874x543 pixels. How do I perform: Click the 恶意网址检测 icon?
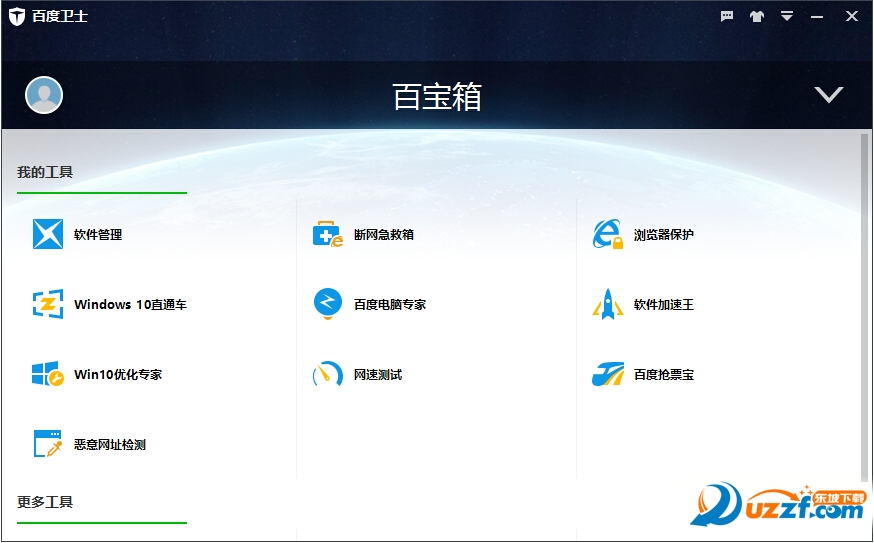pyautogui.click(x=47, y=445)
